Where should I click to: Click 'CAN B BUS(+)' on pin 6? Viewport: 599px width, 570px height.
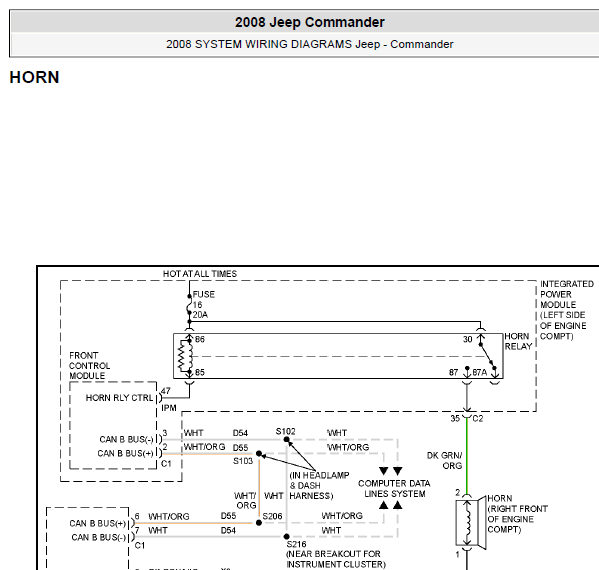[97, 523]
